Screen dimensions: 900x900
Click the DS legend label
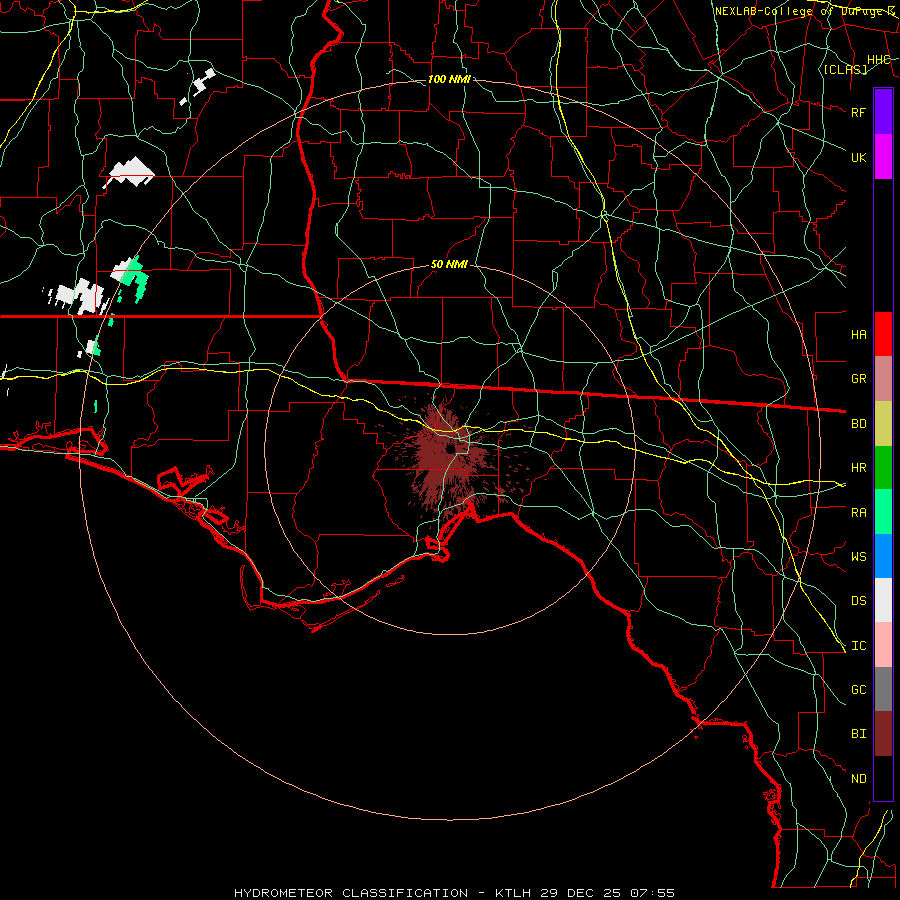(859, 601)
